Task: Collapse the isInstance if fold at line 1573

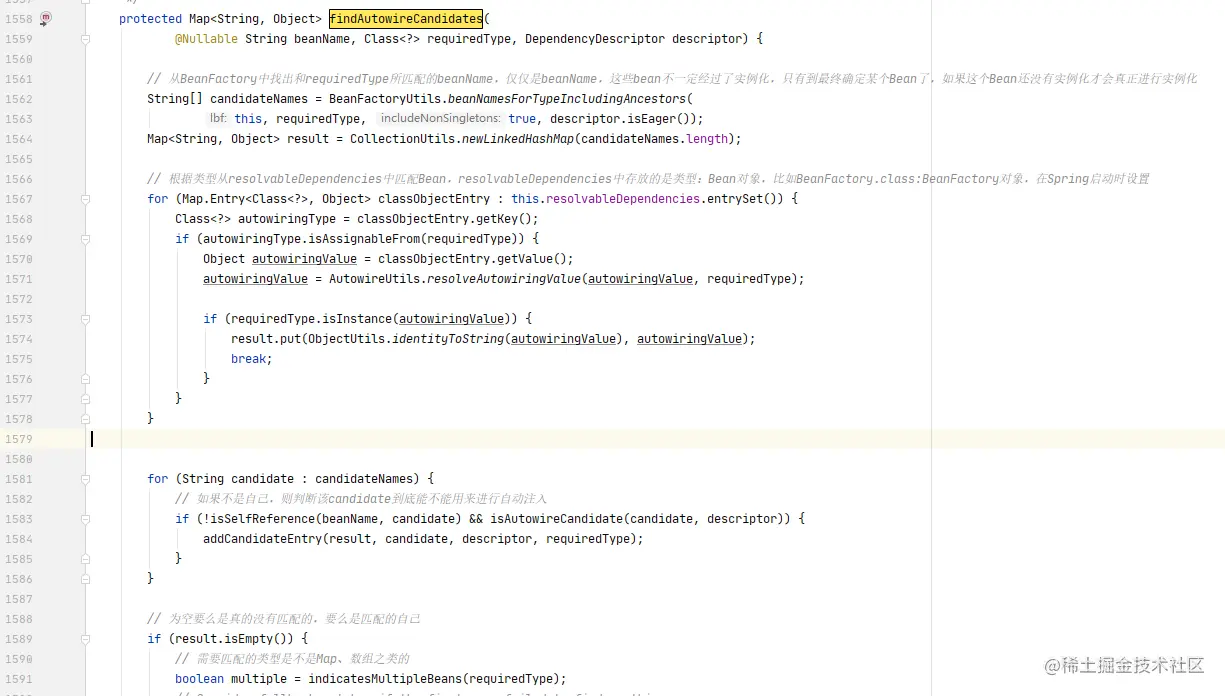Action: [x=86, y=319]
